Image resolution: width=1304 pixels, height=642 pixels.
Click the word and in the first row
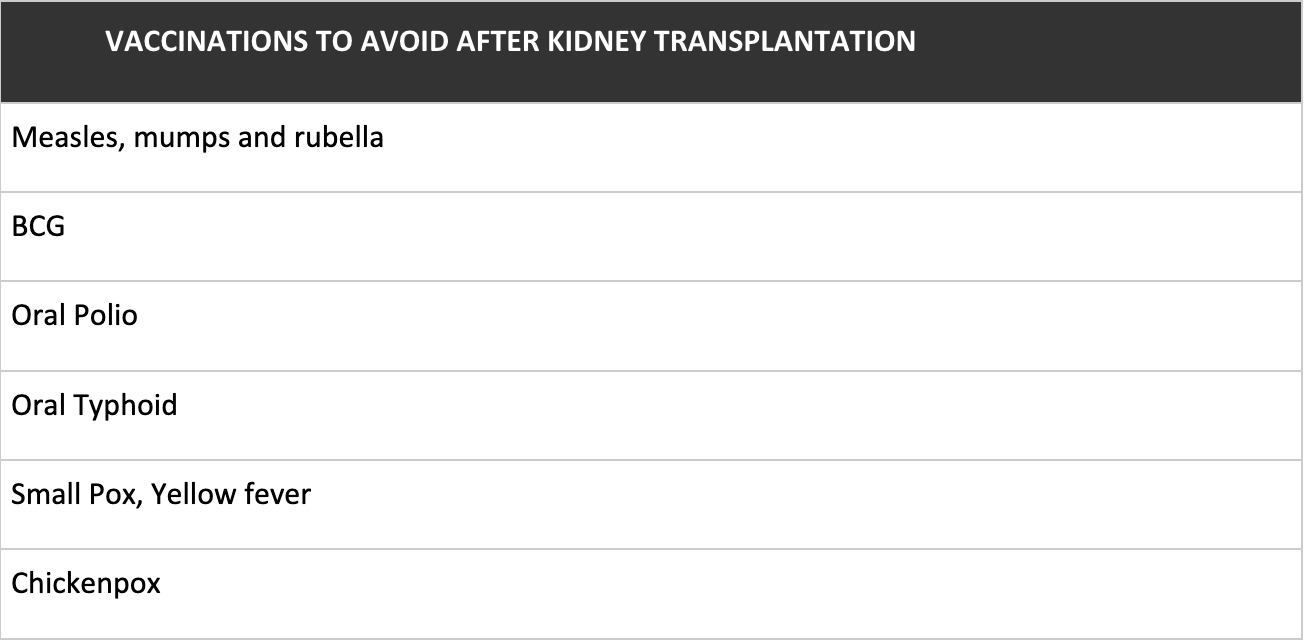click(261, 137)
